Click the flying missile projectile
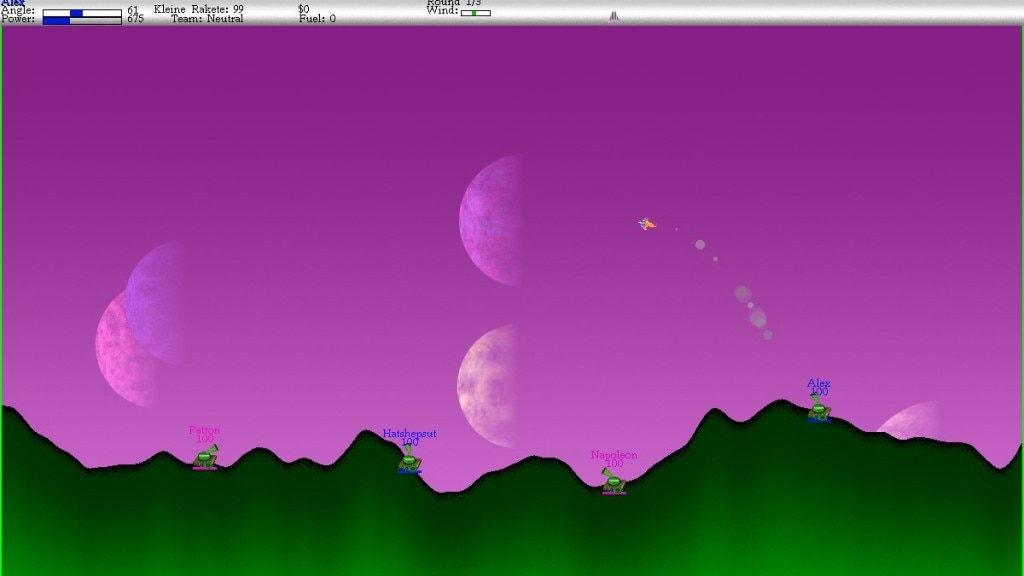This screenshot has width=1024, height=576. click(x=647, y=224)
